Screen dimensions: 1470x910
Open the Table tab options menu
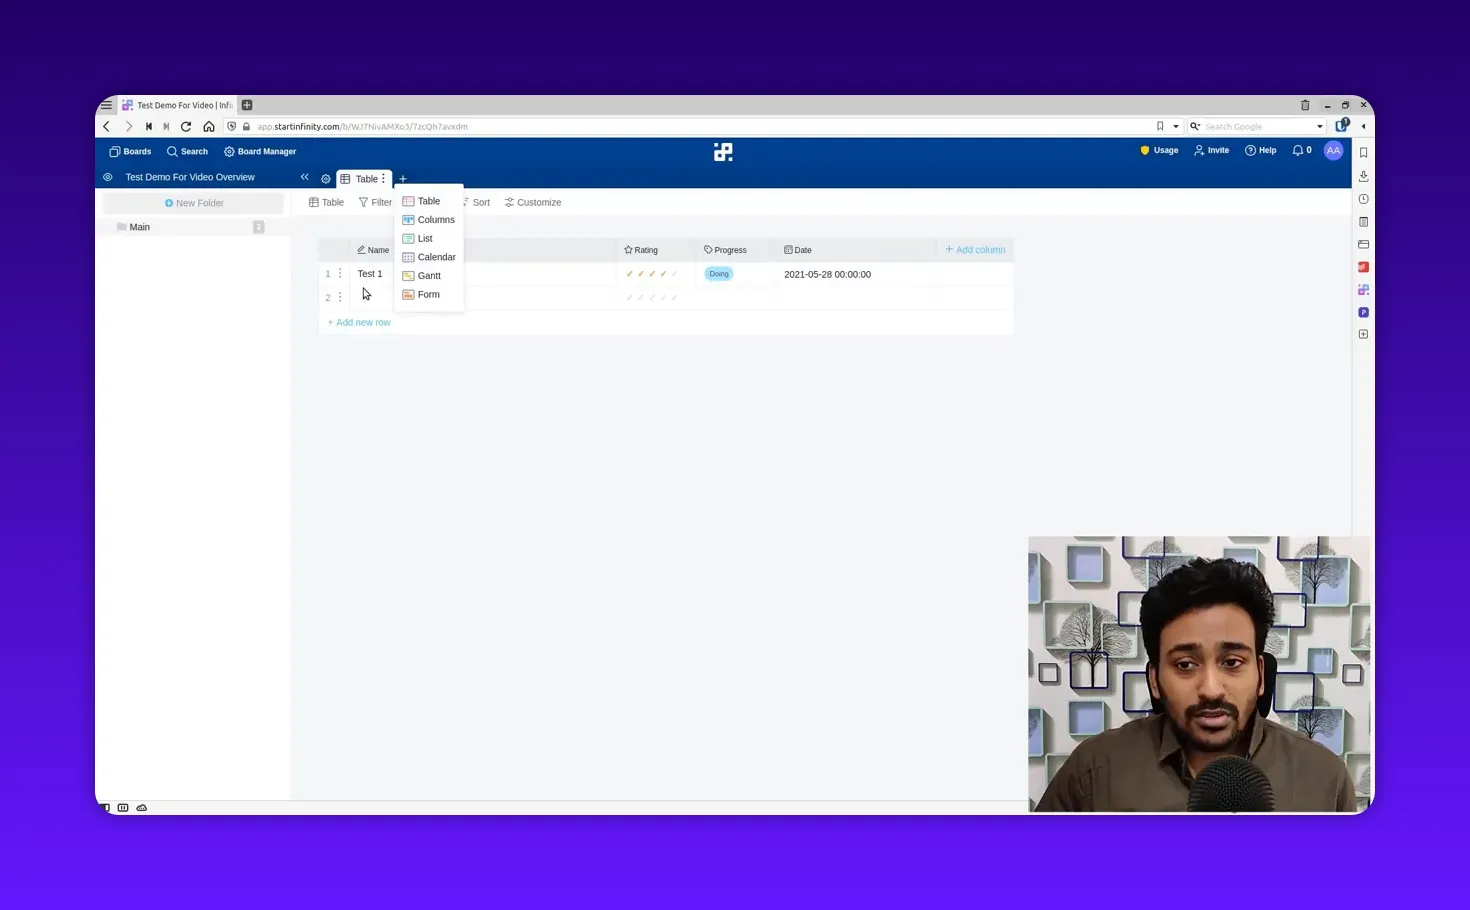pos(383,178)
